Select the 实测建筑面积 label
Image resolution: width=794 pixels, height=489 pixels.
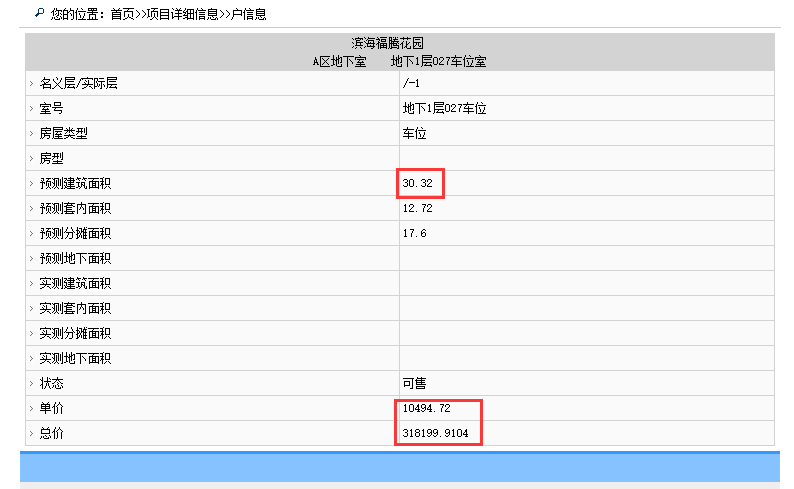75,283
